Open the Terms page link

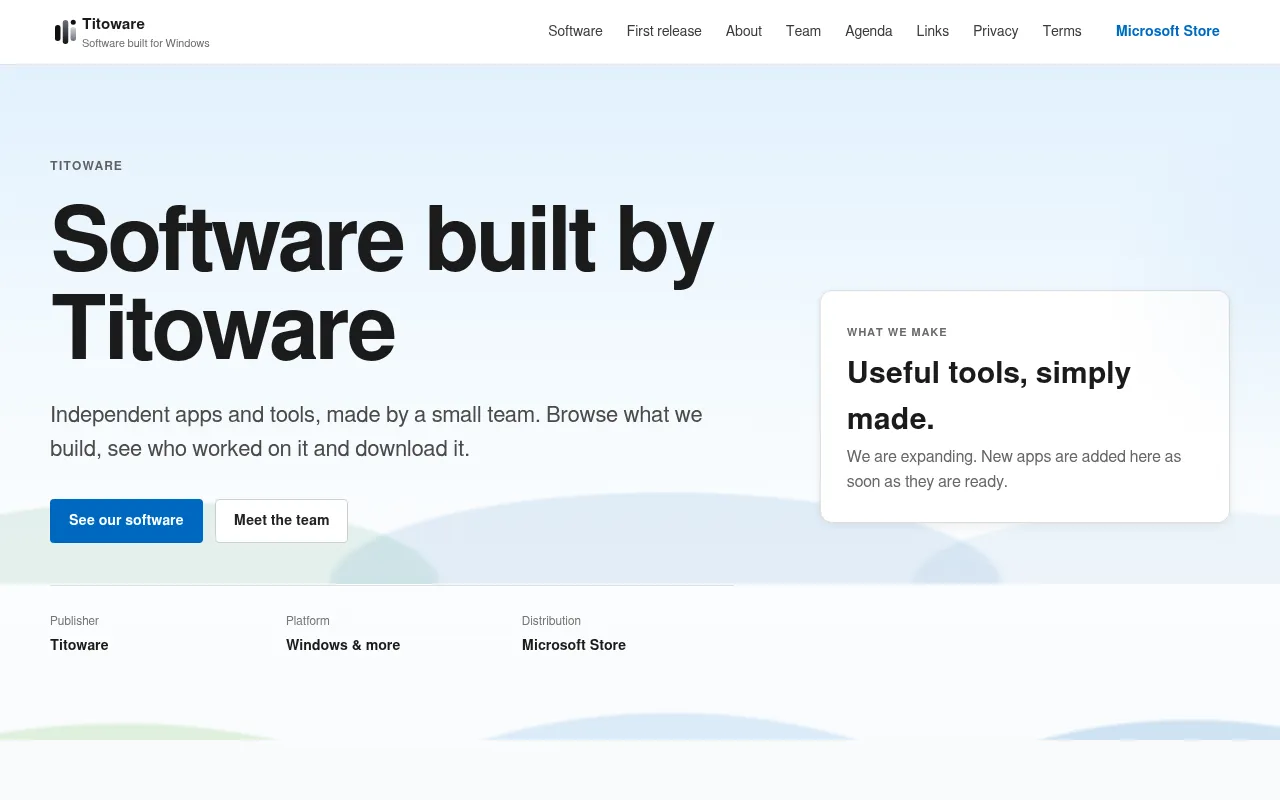(x=1062, y=31)
